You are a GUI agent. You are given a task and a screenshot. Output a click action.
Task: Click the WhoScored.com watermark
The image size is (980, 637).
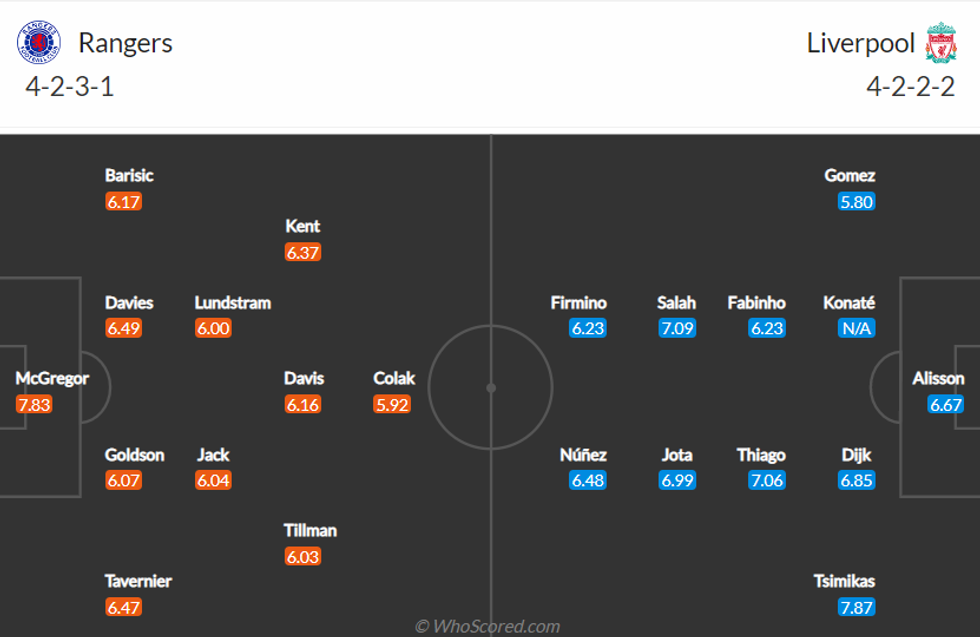[x=488, y=627]
